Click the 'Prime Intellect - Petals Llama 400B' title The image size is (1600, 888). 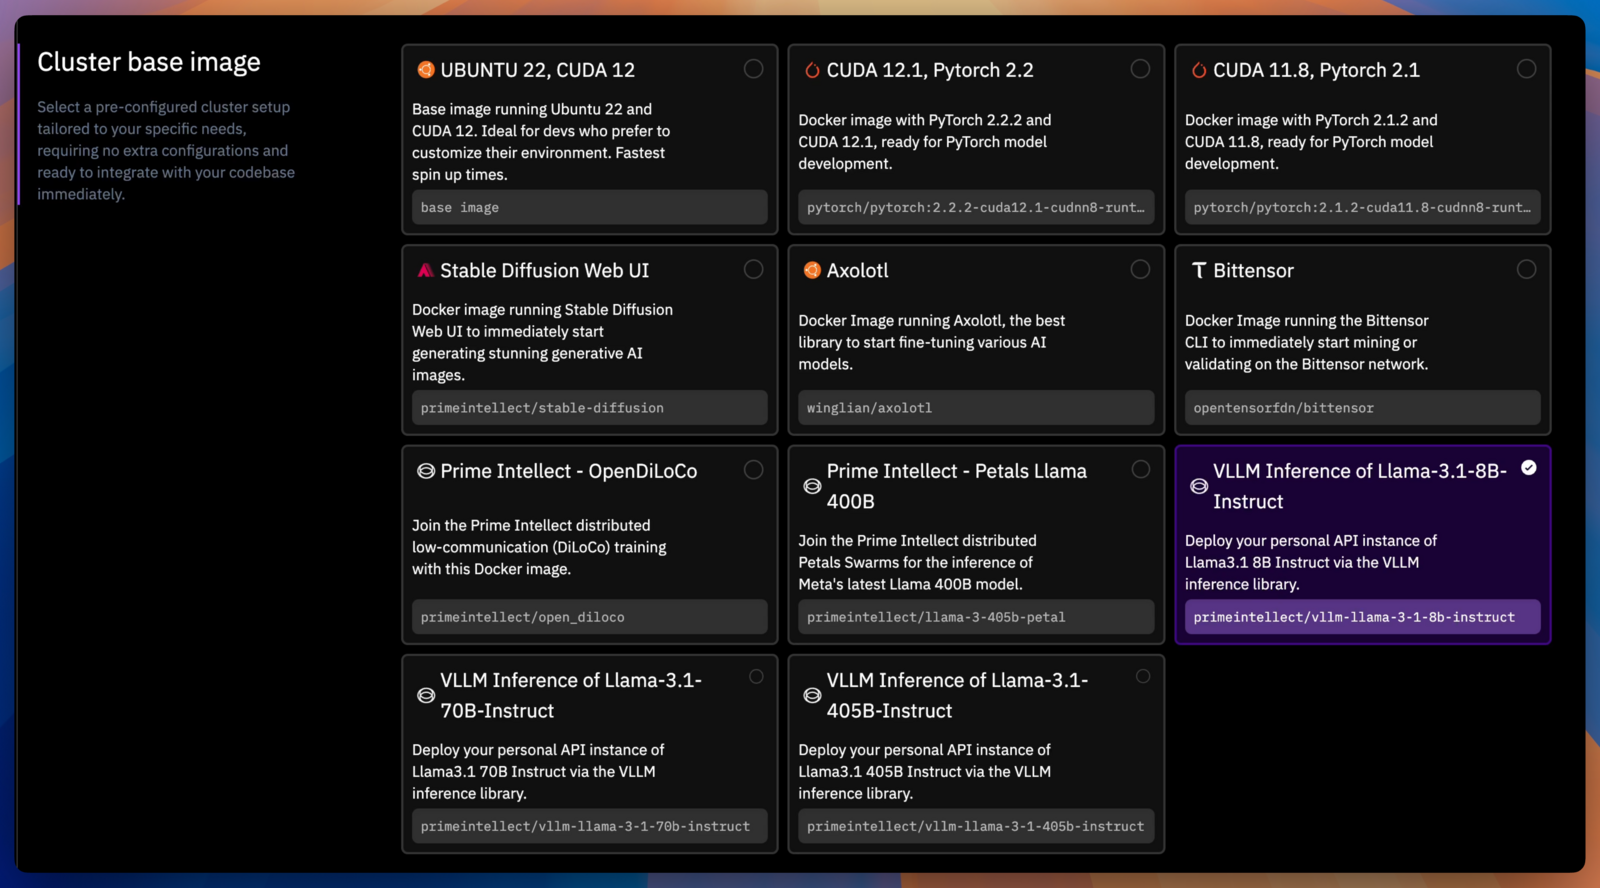[x=956, y=486]
